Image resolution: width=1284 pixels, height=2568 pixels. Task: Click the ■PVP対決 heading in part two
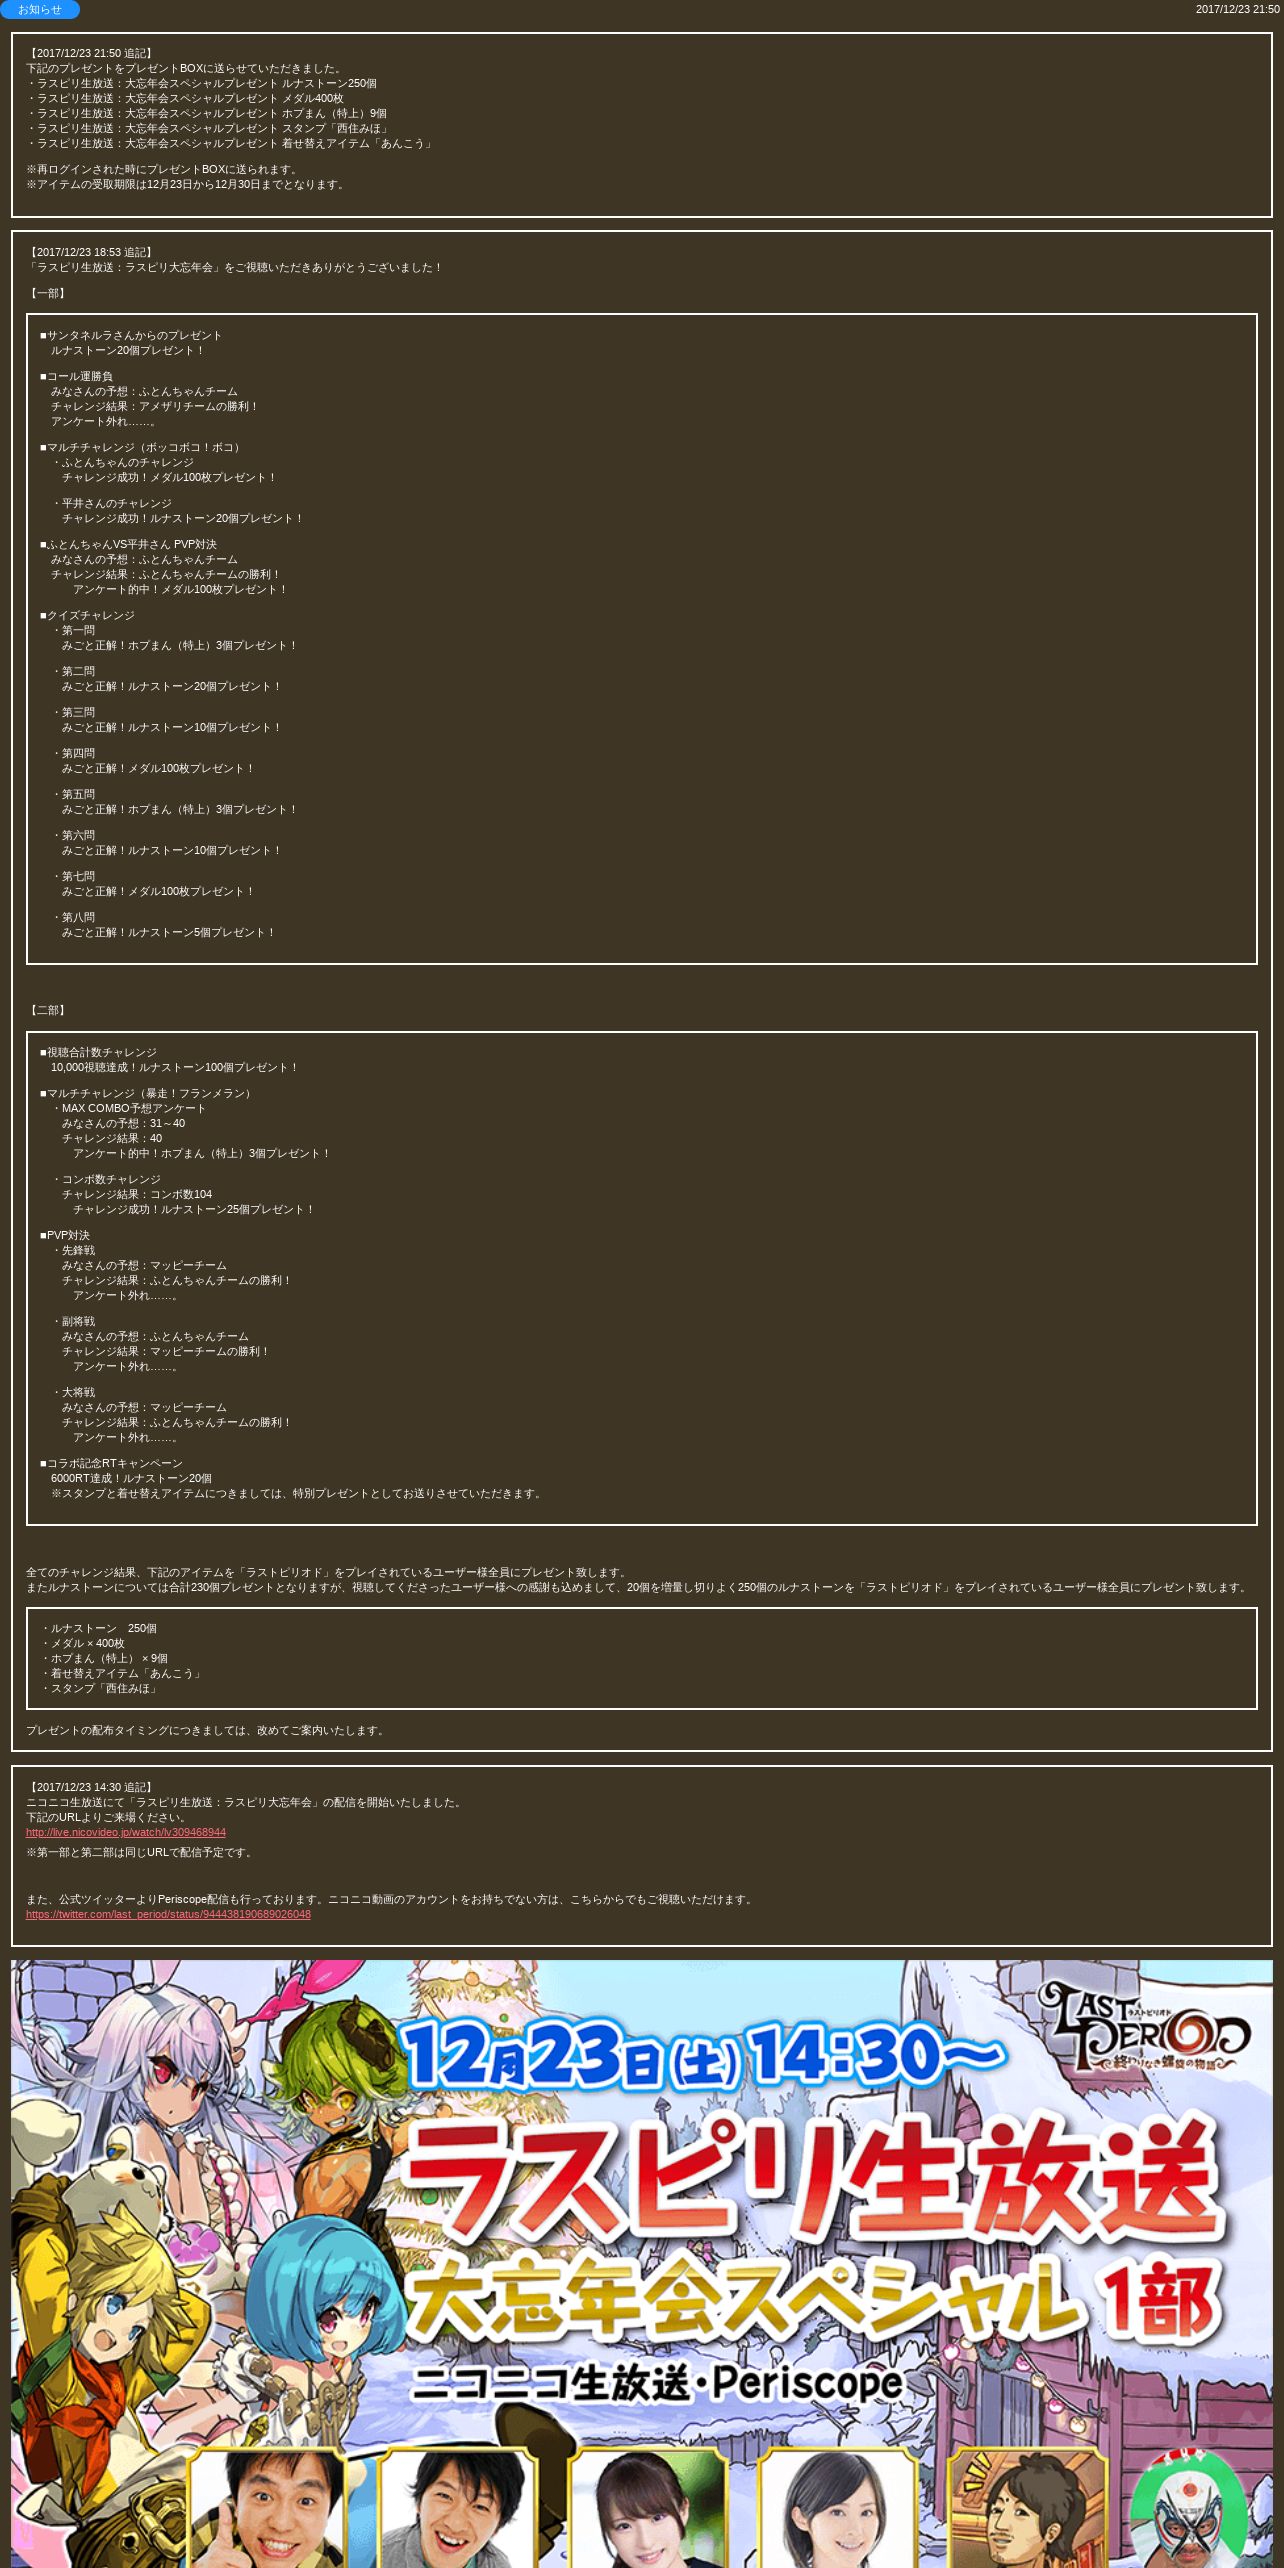[65, 1235]
